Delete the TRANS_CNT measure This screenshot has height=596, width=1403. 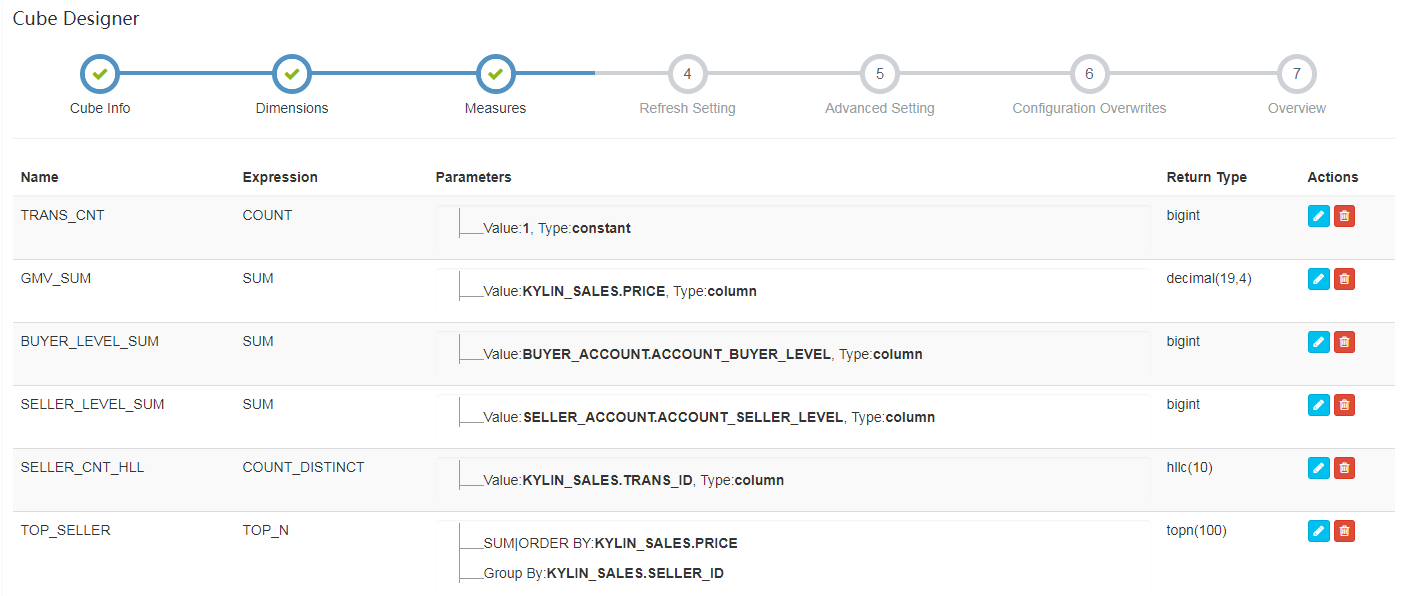coord(1344,216)
